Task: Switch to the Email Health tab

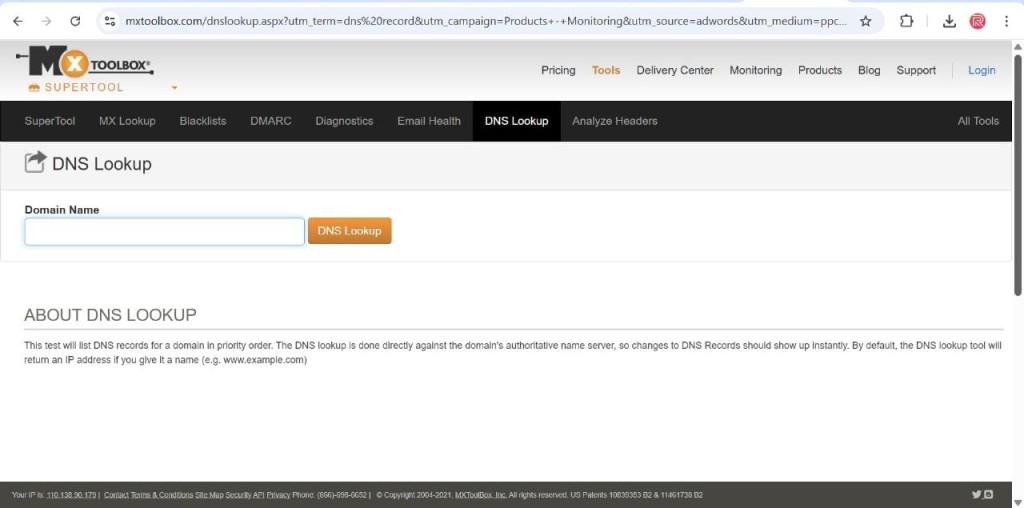Action: point(429,121)
